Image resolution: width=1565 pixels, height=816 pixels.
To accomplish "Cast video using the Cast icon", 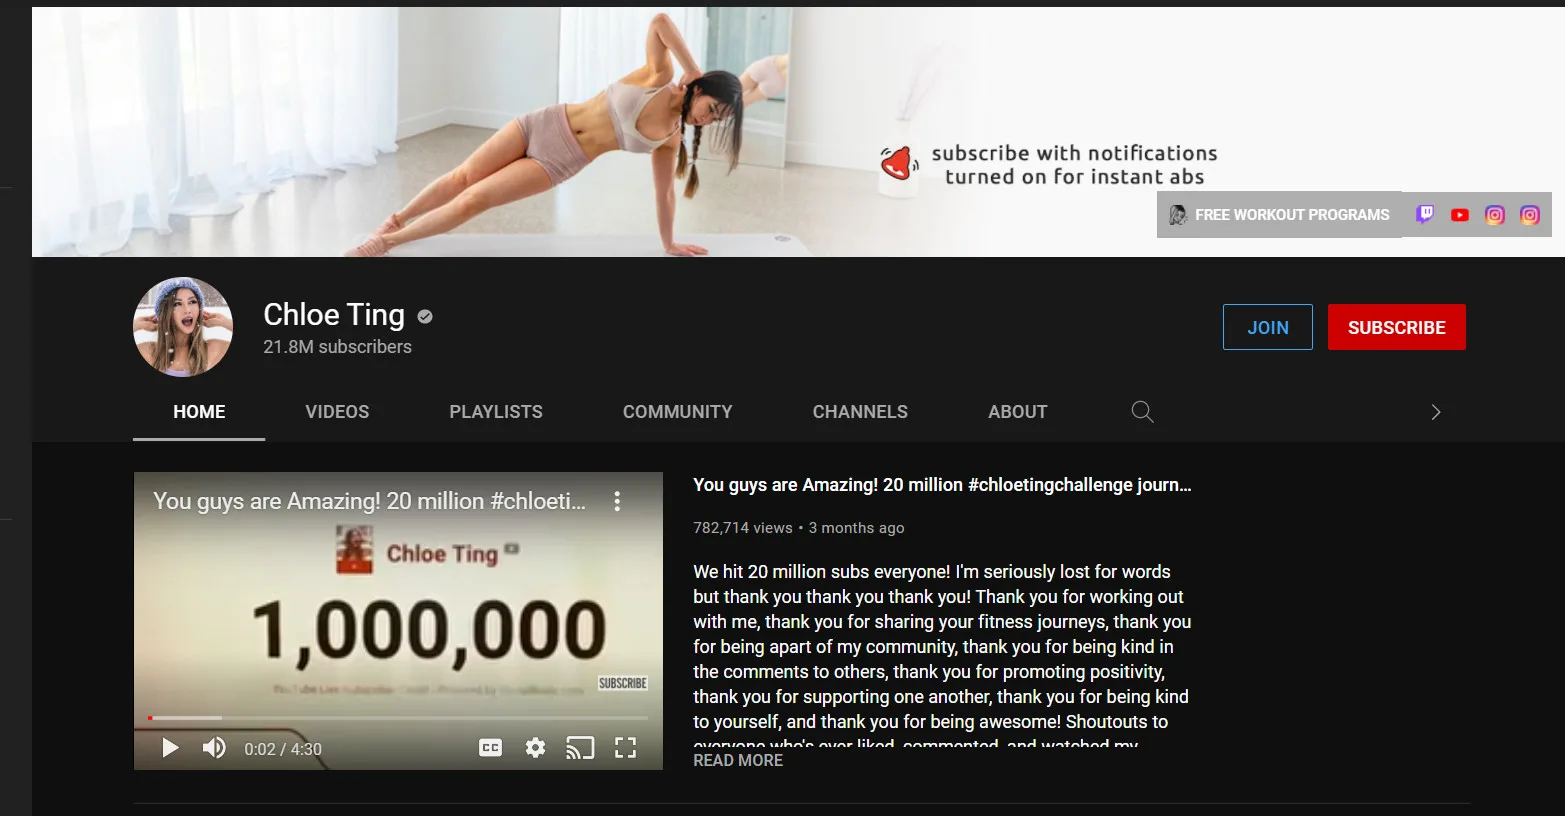I will [580, 748].
